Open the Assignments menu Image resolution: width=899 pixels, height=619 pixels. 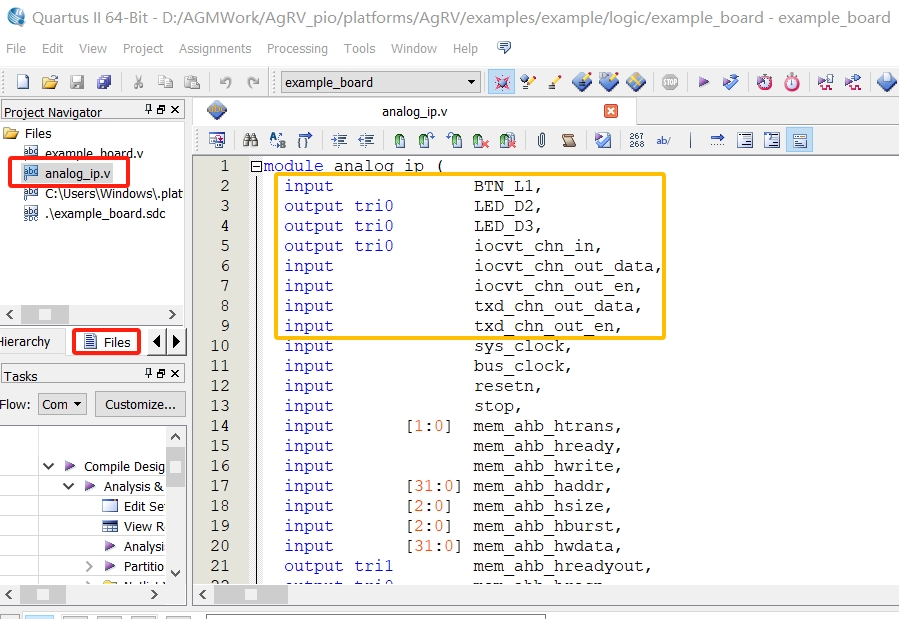(x=215, y=49)
